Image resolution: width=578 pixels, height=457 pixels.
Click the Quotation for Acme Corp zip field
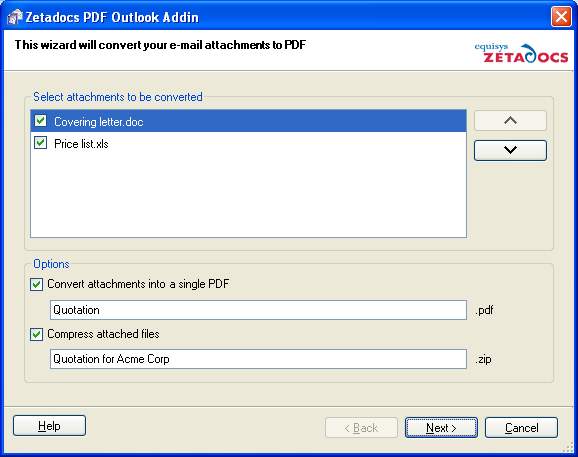(x=258, y=359)
